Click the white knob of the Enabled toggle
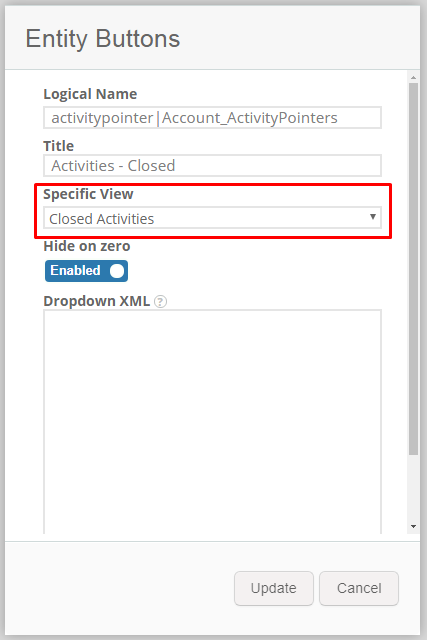 (117, 271)
